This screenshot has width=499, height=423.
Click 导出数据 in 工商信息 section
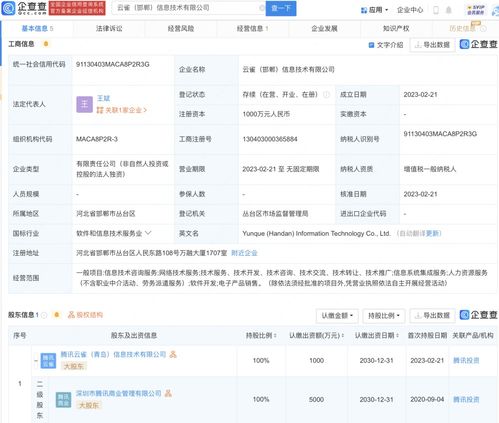coord(432,45)
